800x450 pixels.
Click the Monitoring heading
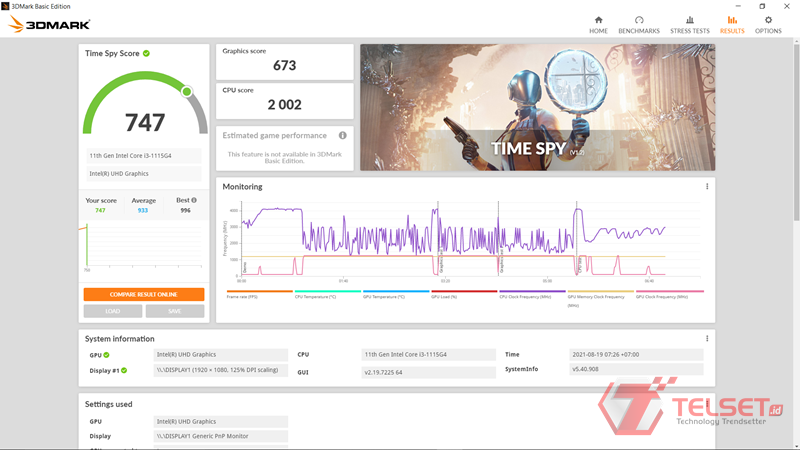coord(242,187)
